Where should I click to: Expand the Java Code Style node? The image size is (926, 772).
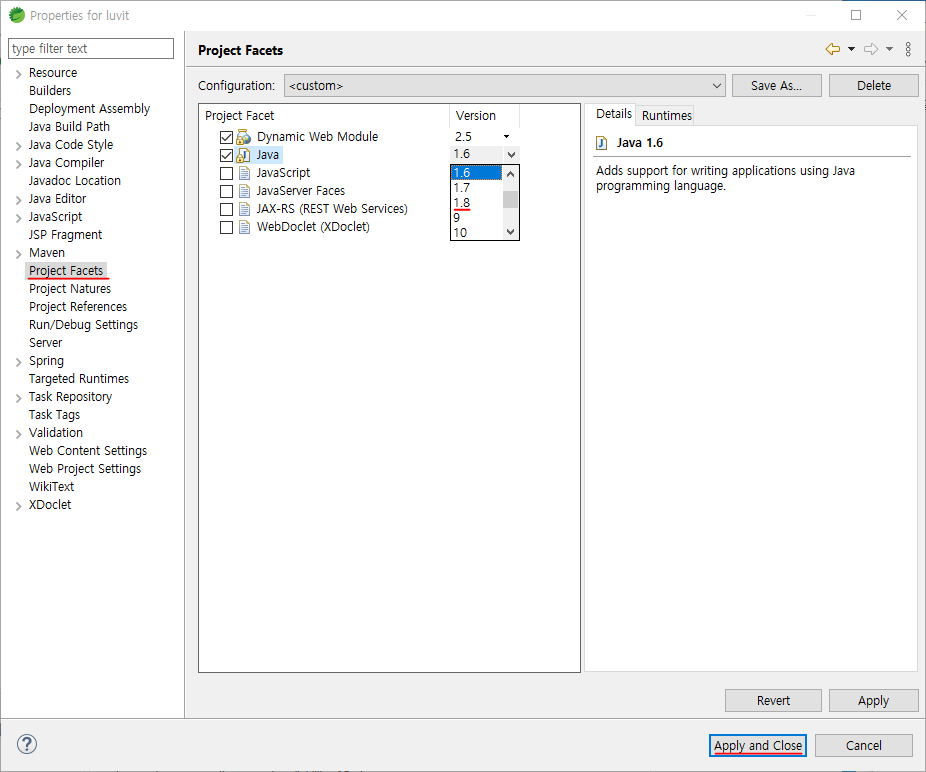[18, 145]
